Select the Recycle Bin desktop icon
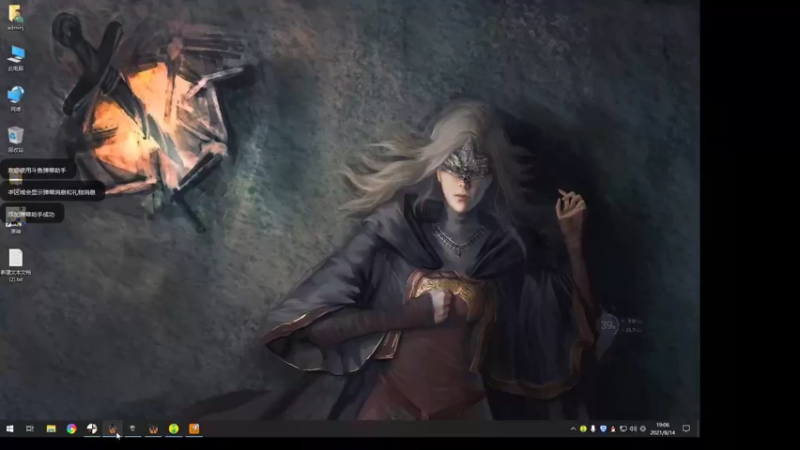800x450 pixels. (16, 139)
